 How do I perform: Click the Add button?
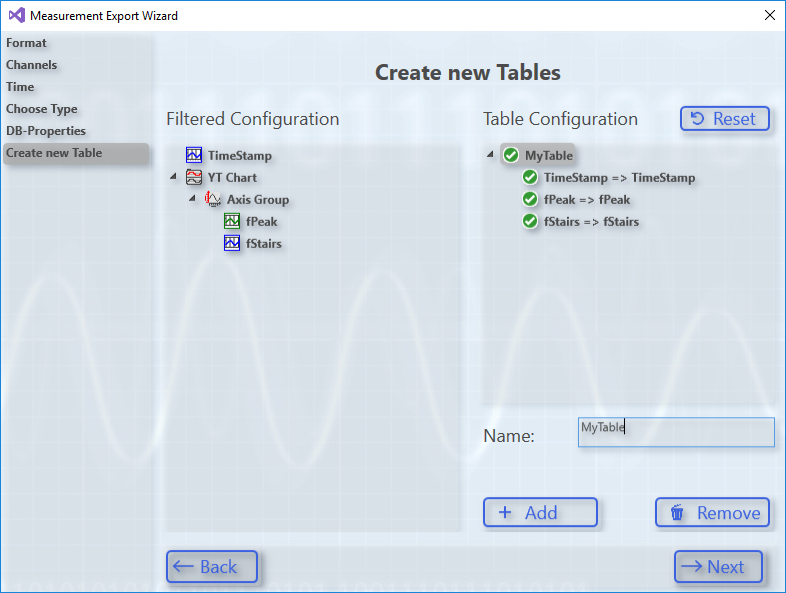tap(540, 512)
